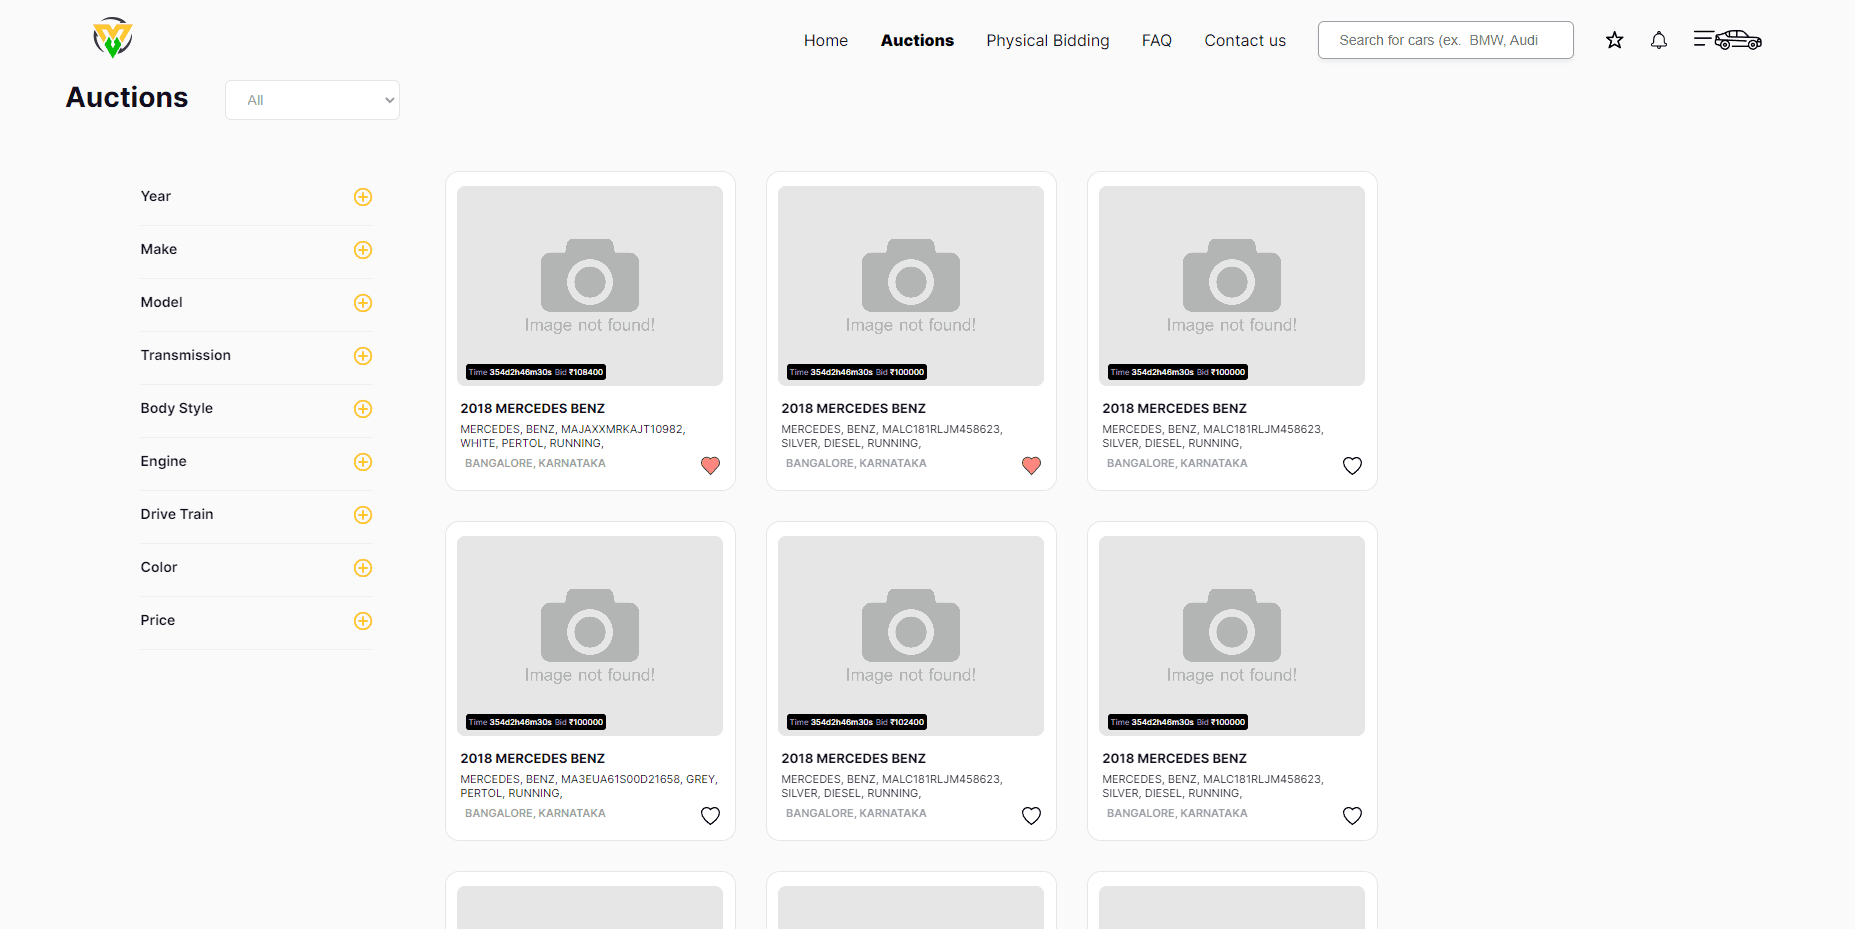Open the All auctions dropdown

coord(312,100)
